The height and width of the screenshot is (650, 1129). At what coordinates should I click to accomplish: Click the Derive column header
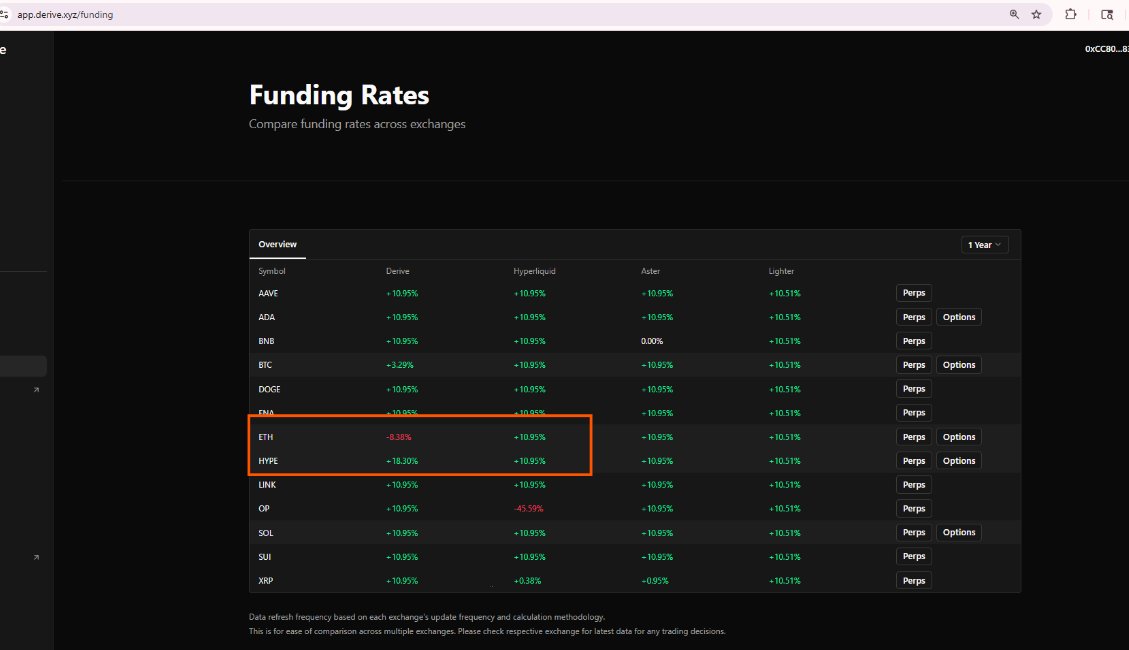click(397, 271)
